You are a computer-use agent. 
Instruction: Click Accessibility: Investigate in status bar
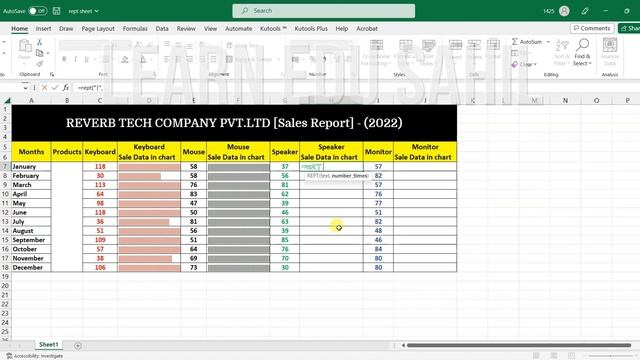click(35, 356)
